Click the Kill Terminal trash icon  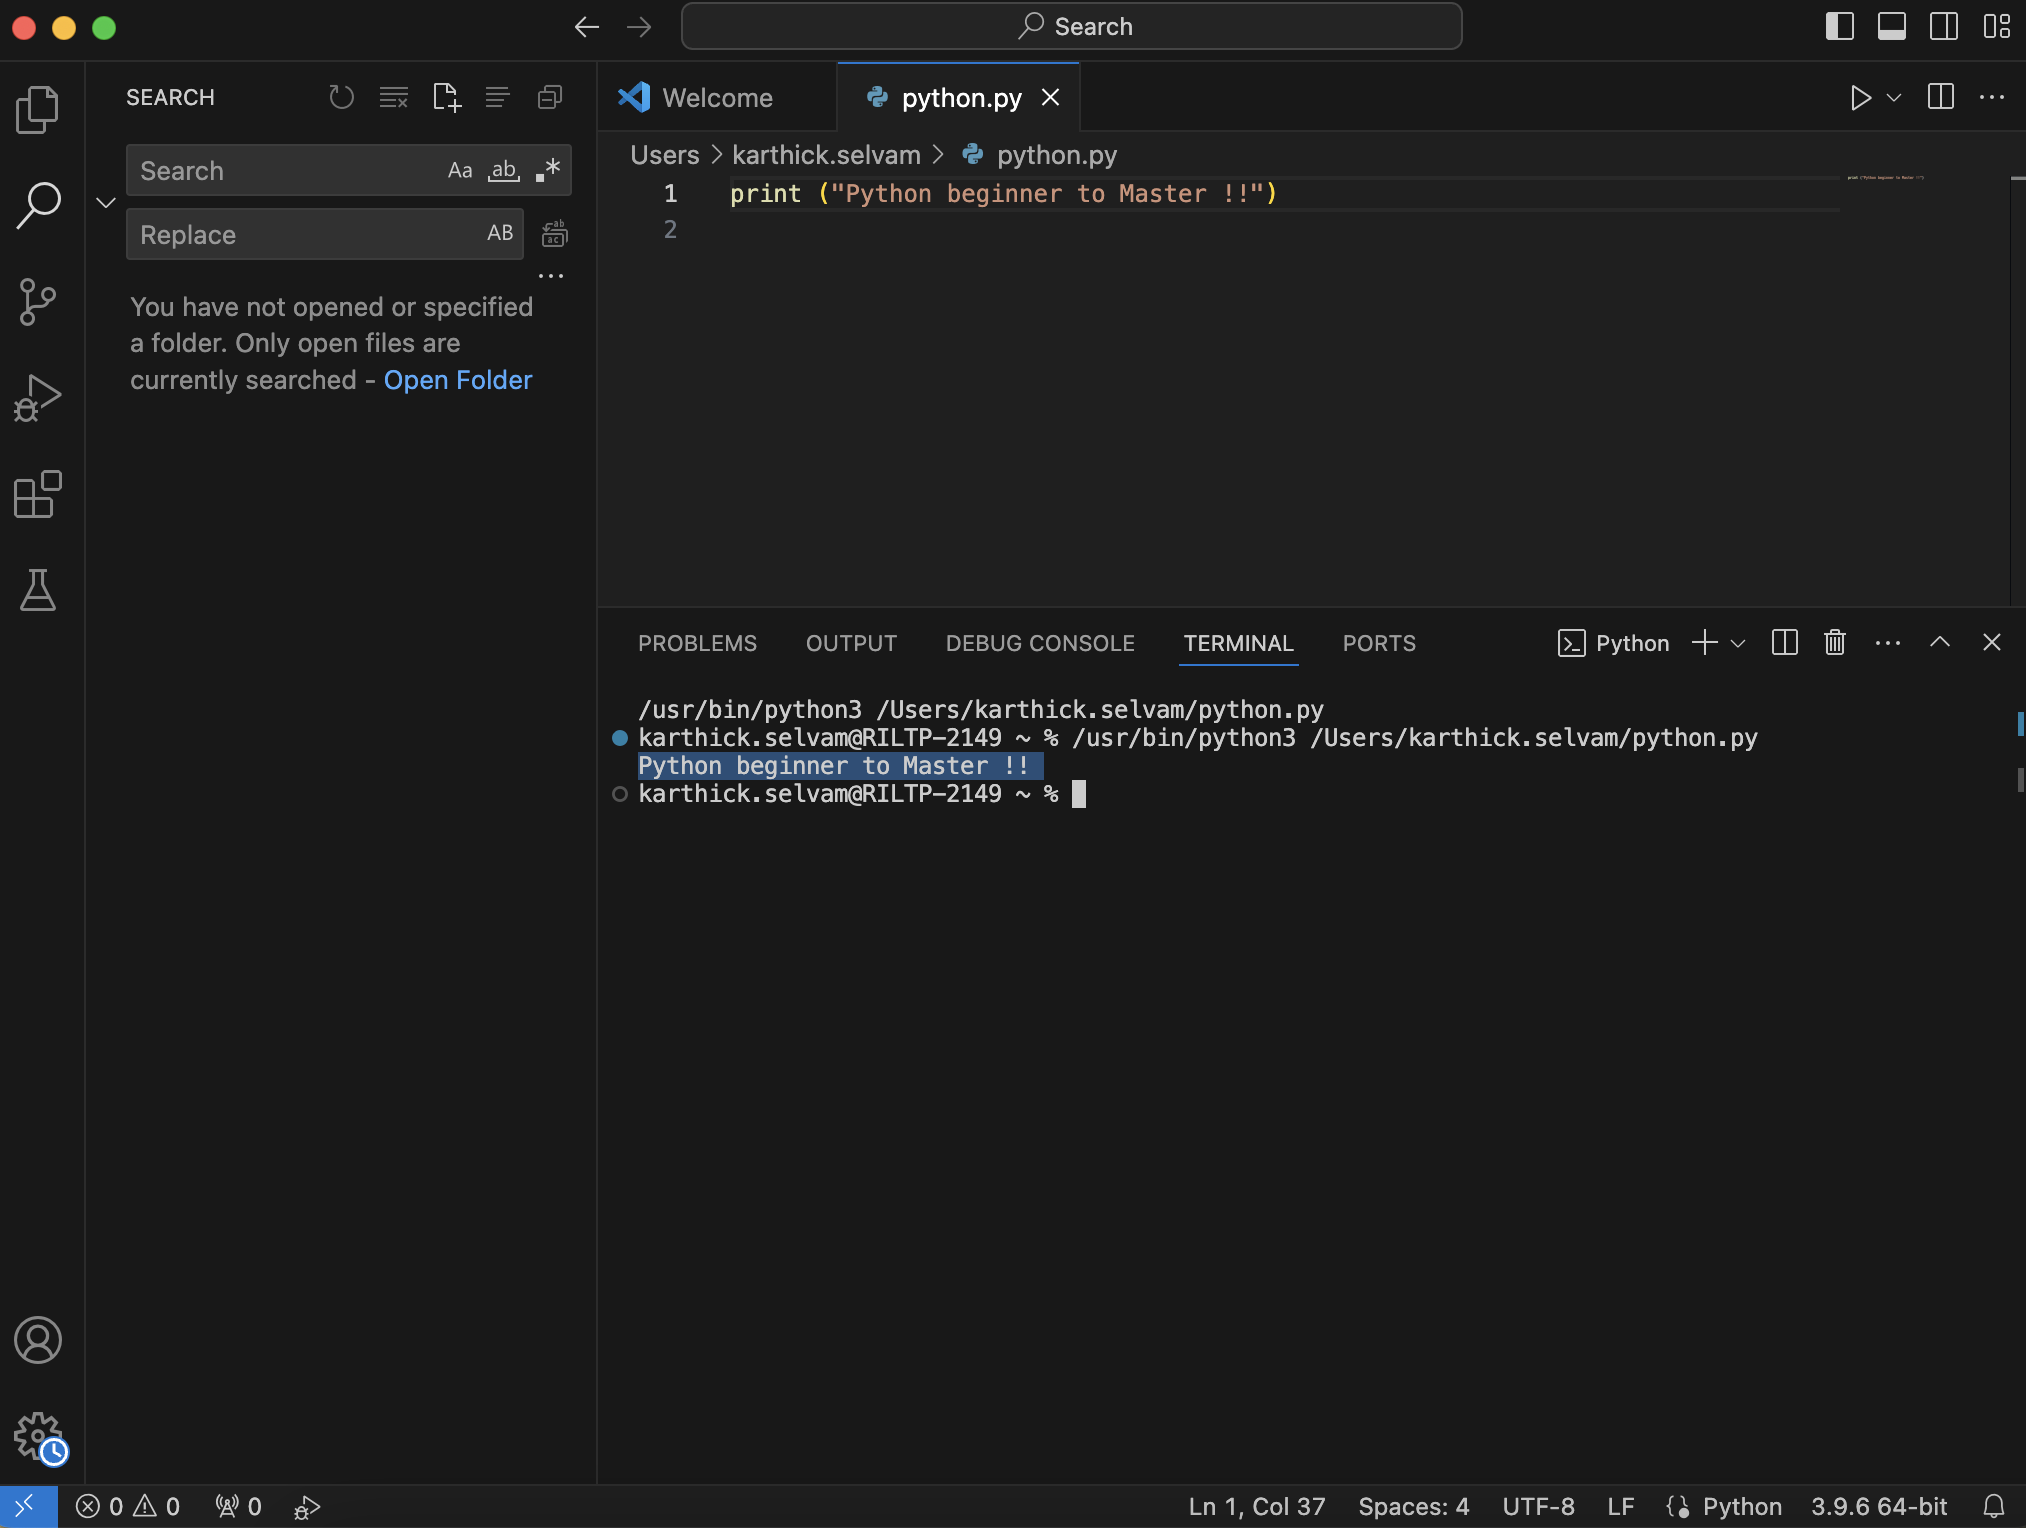point(1834,643)
